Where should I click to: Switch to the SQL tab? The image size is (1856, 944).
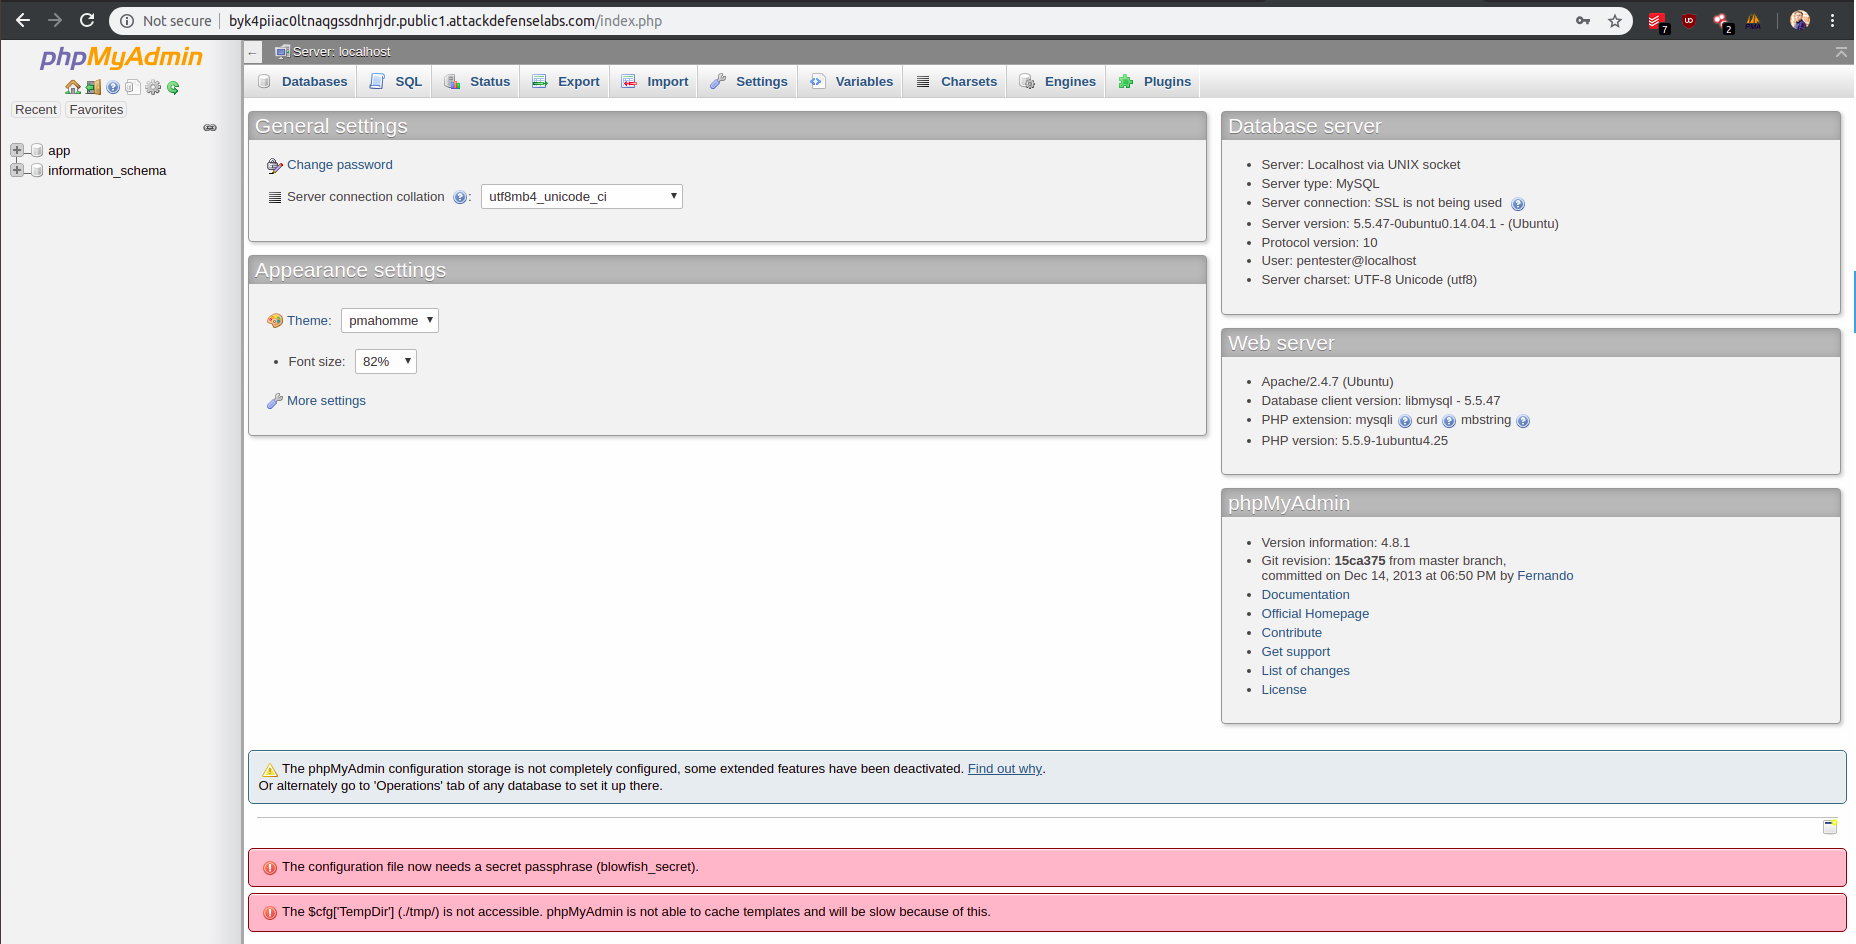click(397, 82)
